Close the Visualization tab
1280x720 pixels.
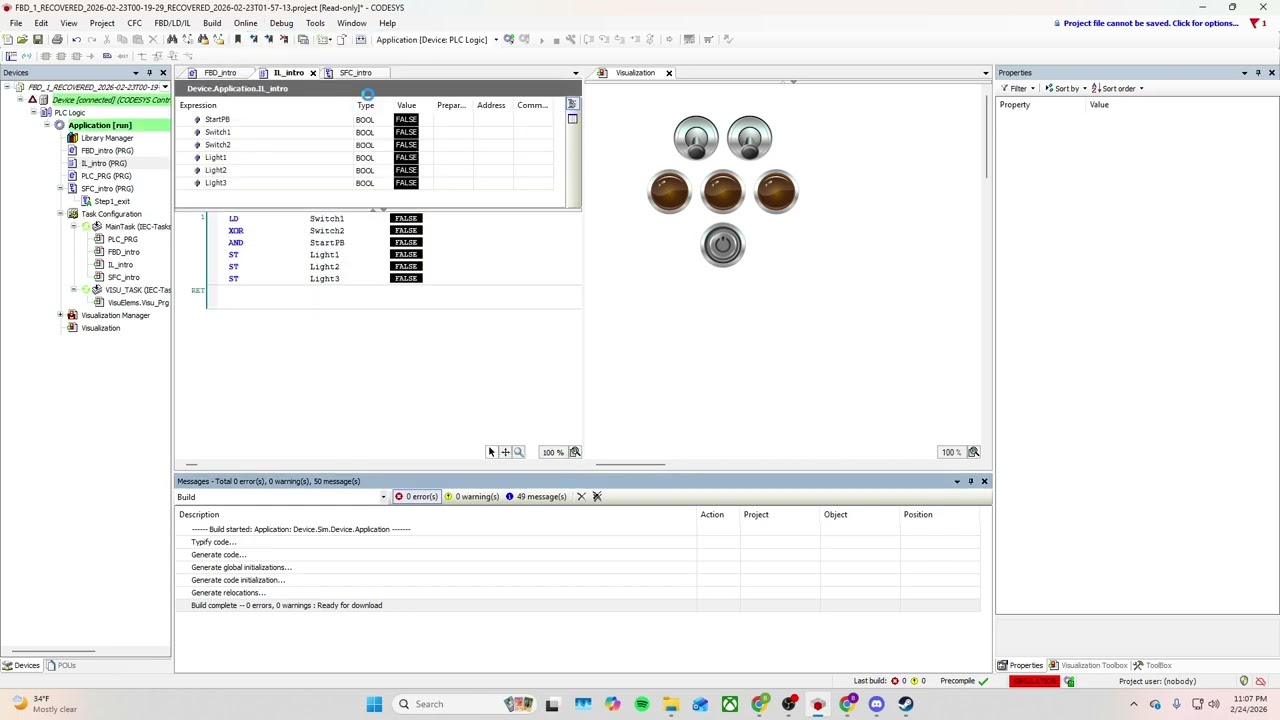point(669,73)
